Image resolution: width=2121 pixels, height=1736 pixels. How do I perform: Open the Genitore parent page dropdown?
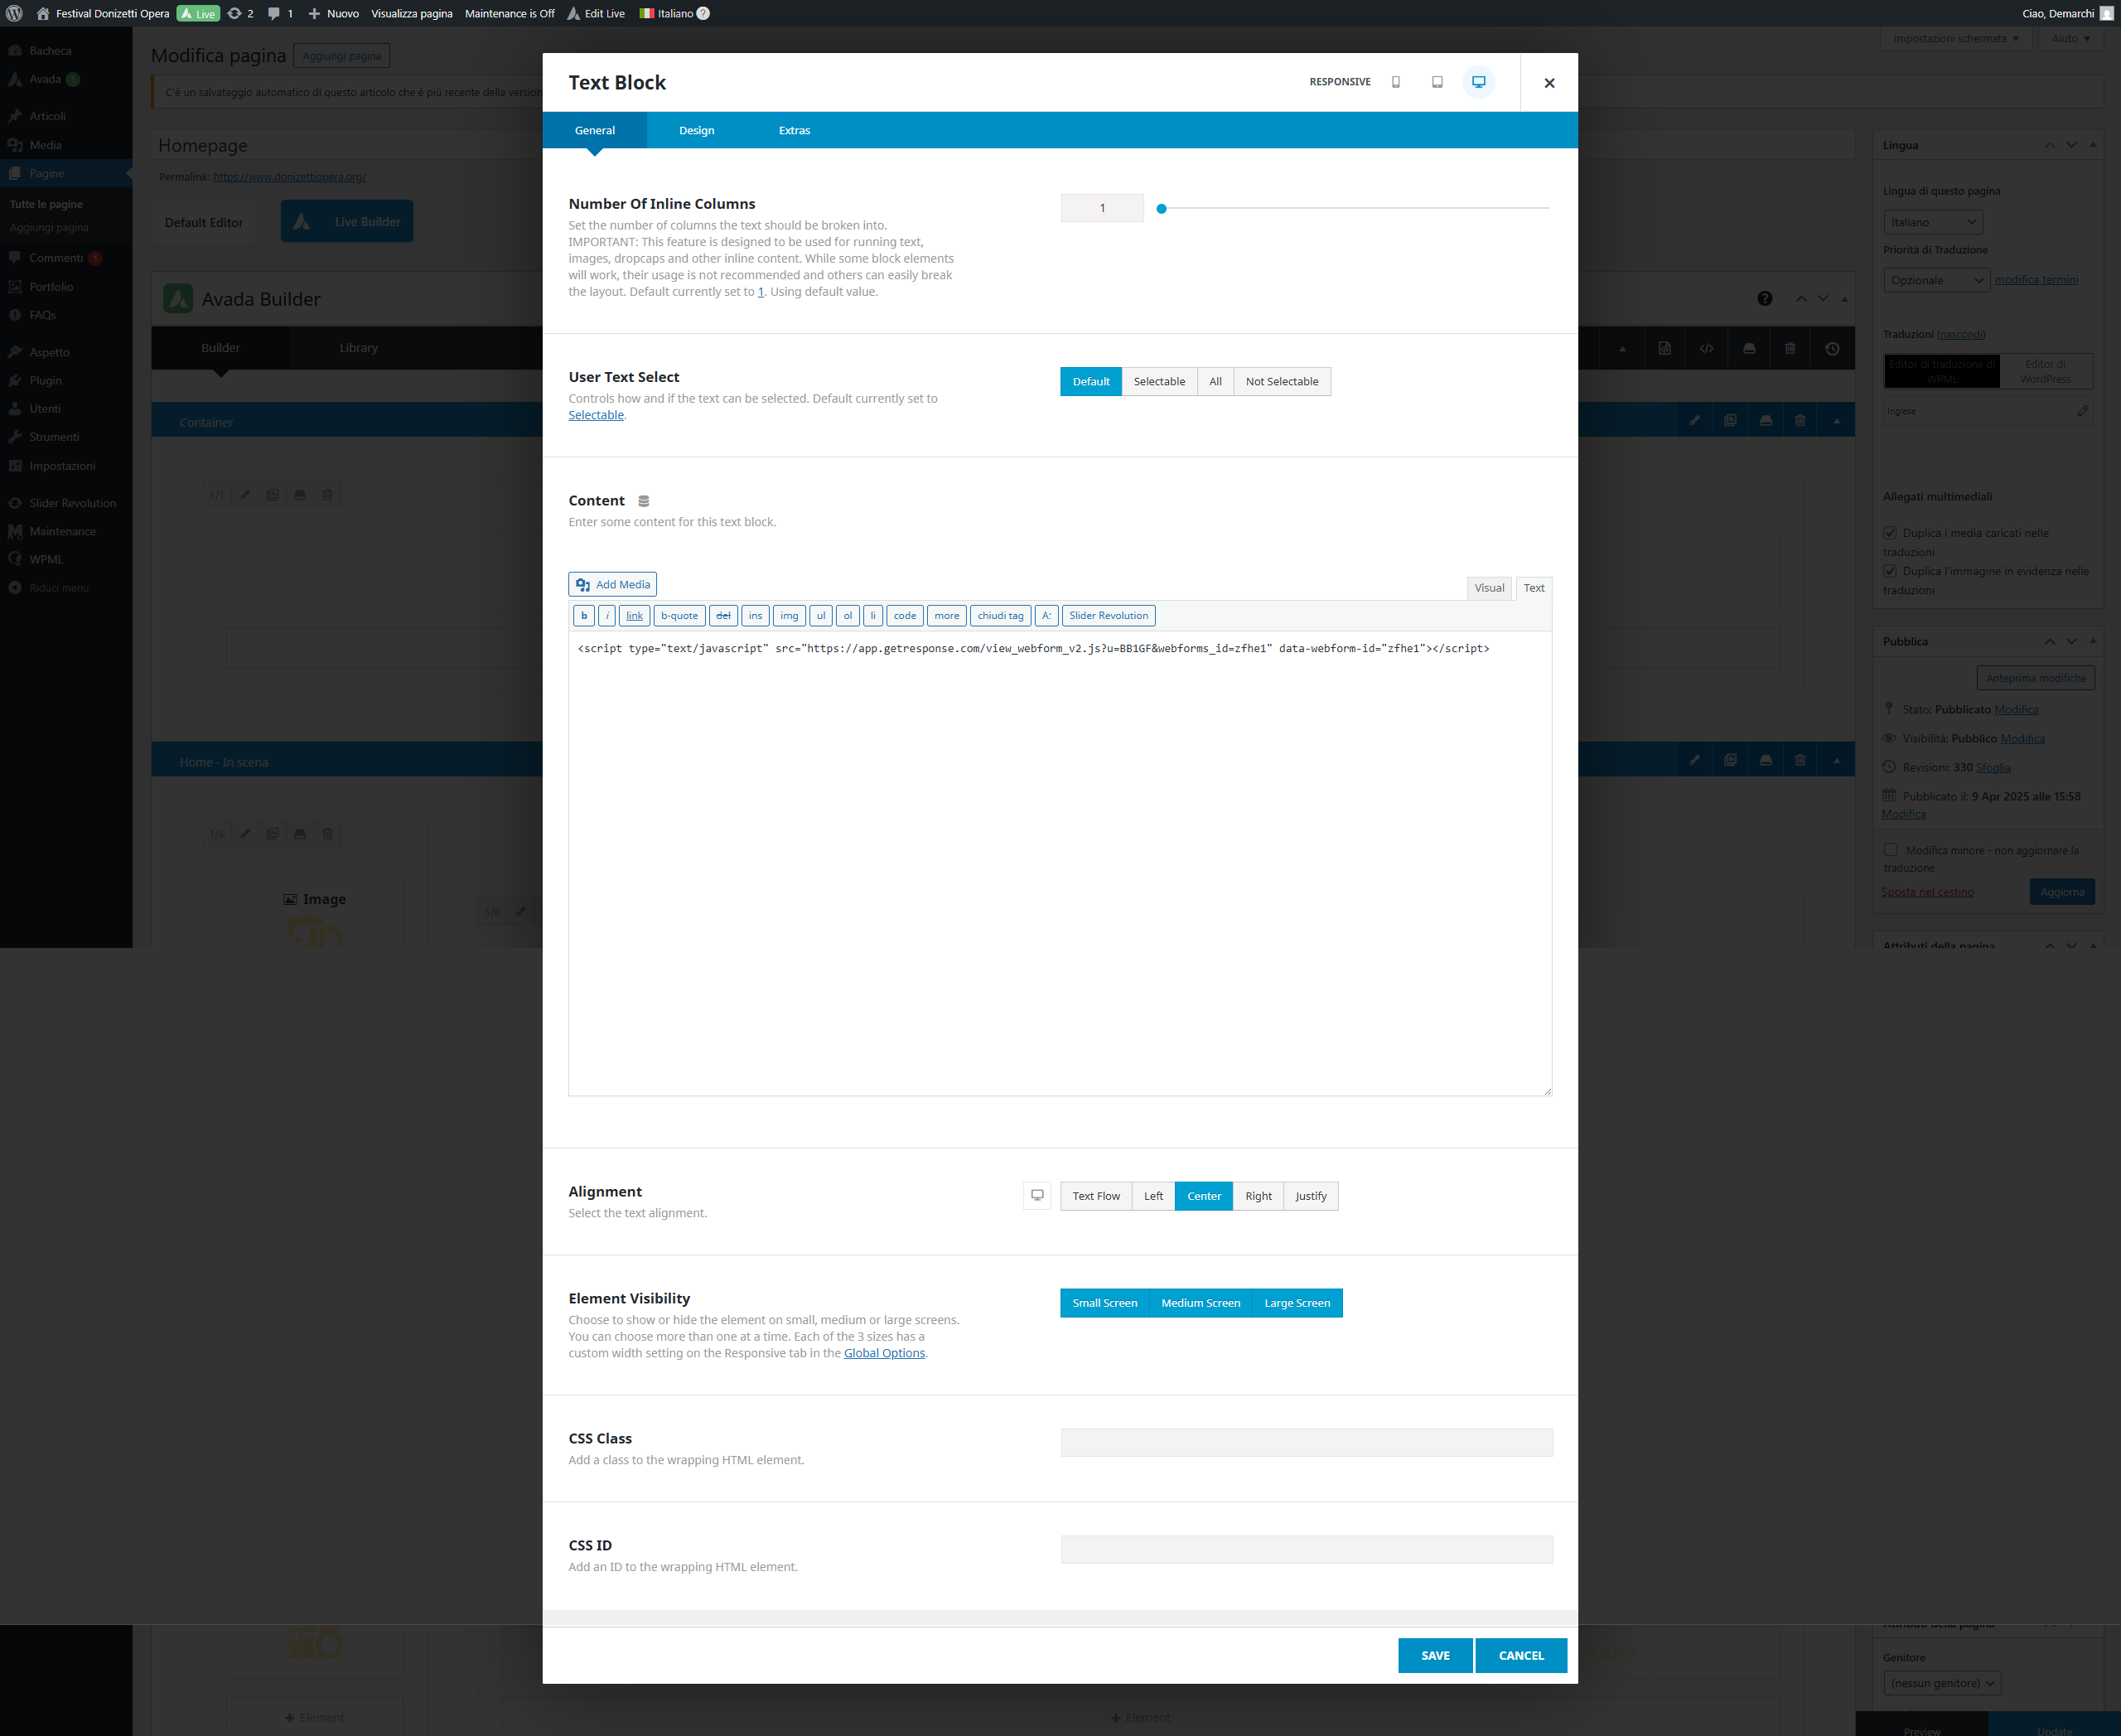(x=1942, y=1683)
